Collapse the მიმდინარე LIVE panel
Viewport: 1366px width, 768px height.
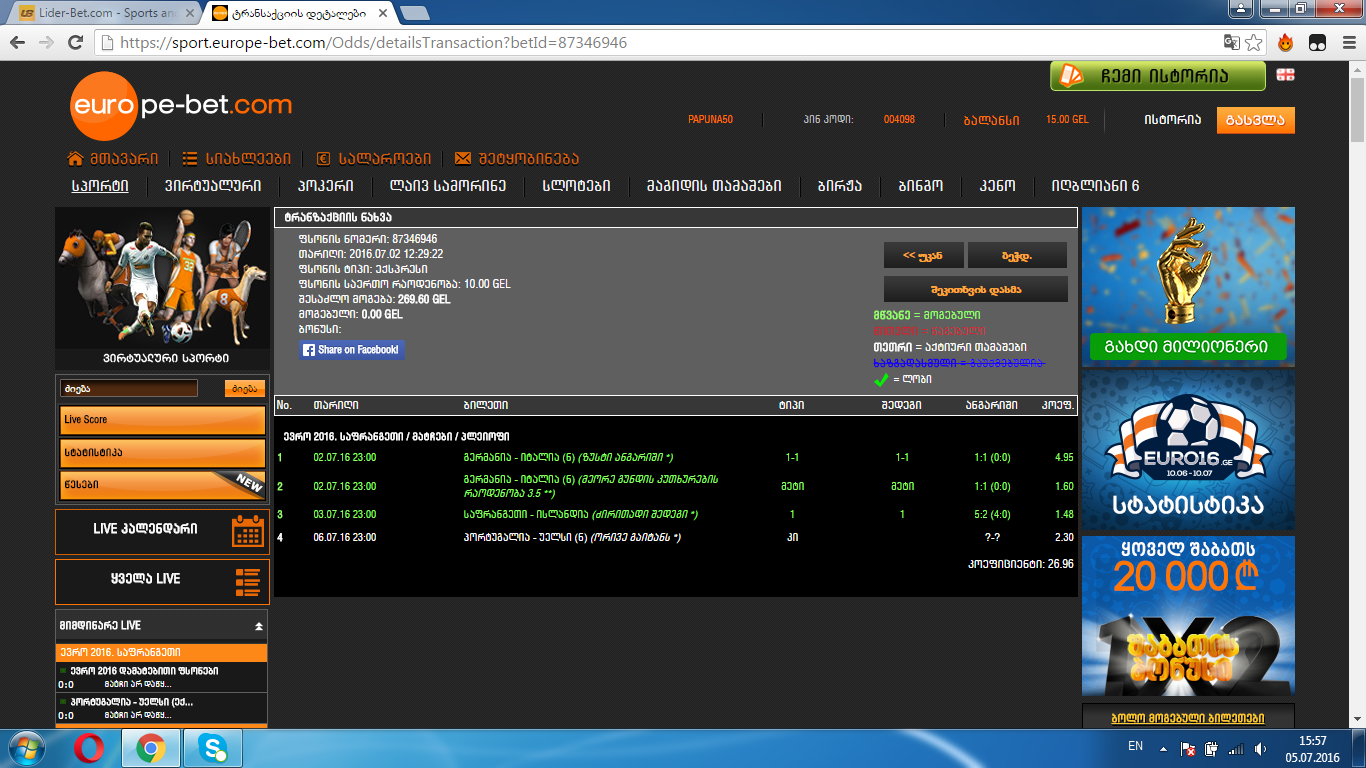pos(259,626)
